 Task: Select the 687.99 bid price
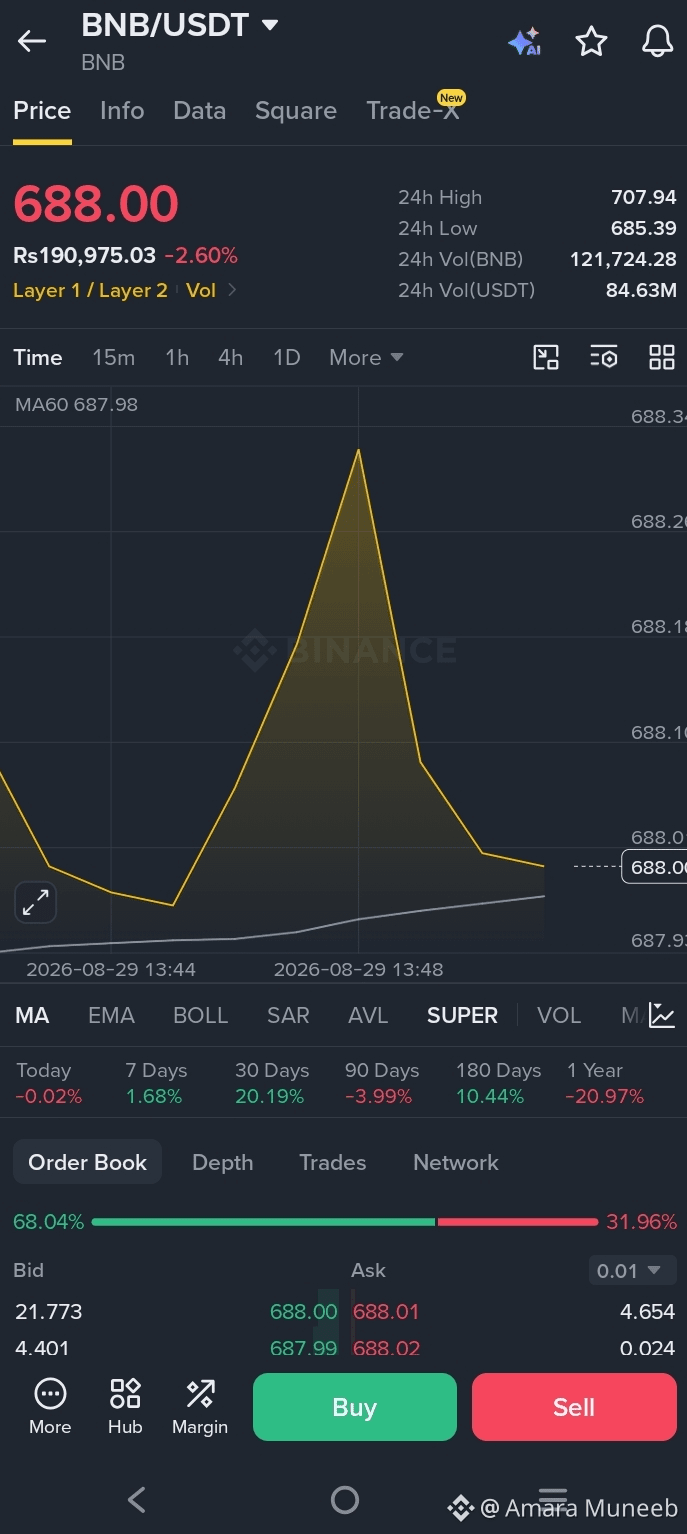(304, 1348)
